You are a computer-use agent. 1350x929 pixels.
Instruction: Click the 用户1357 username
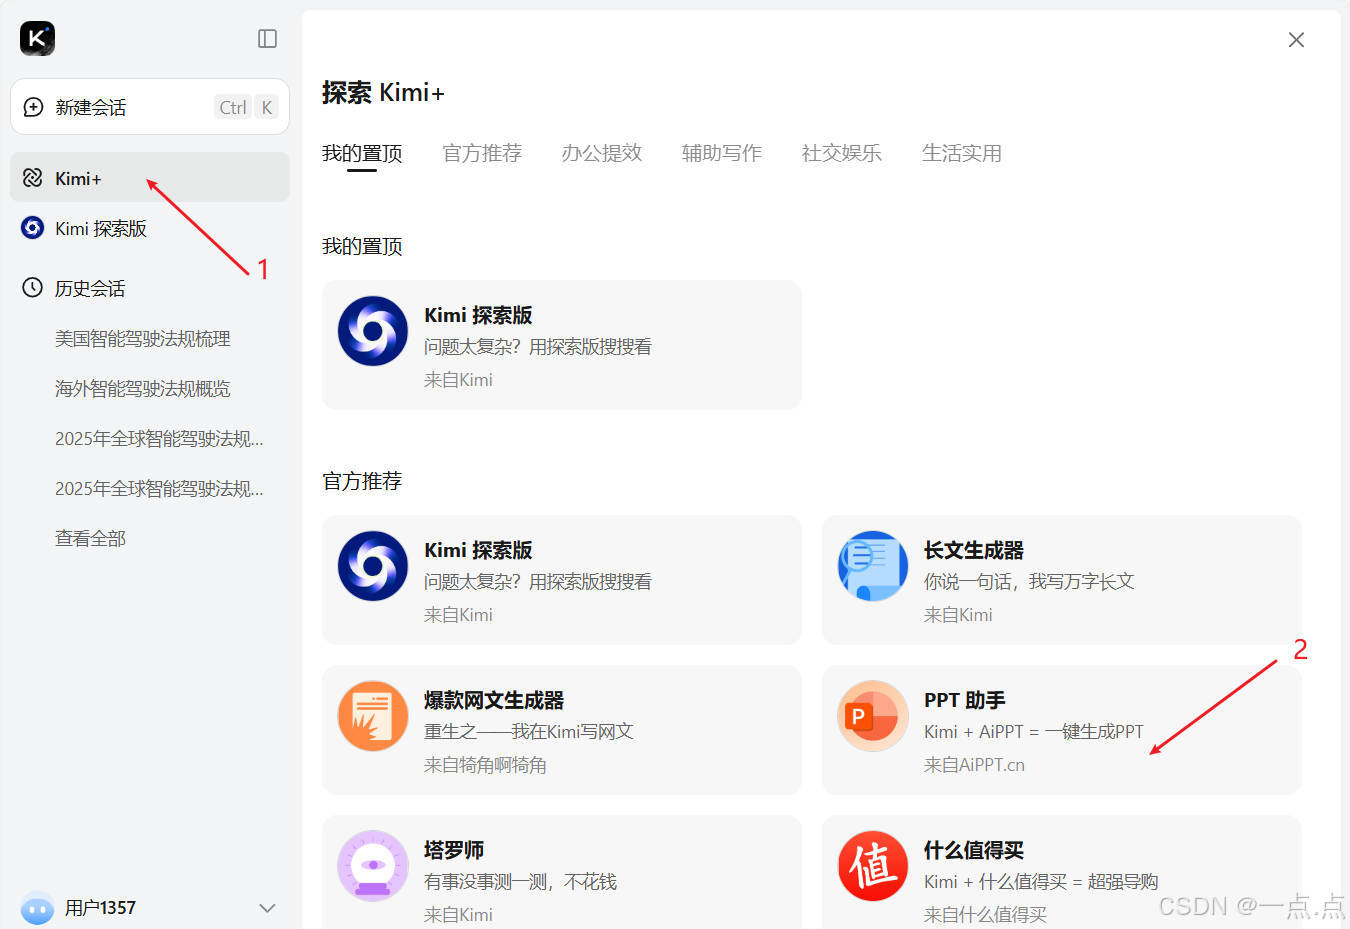point(100,908)
